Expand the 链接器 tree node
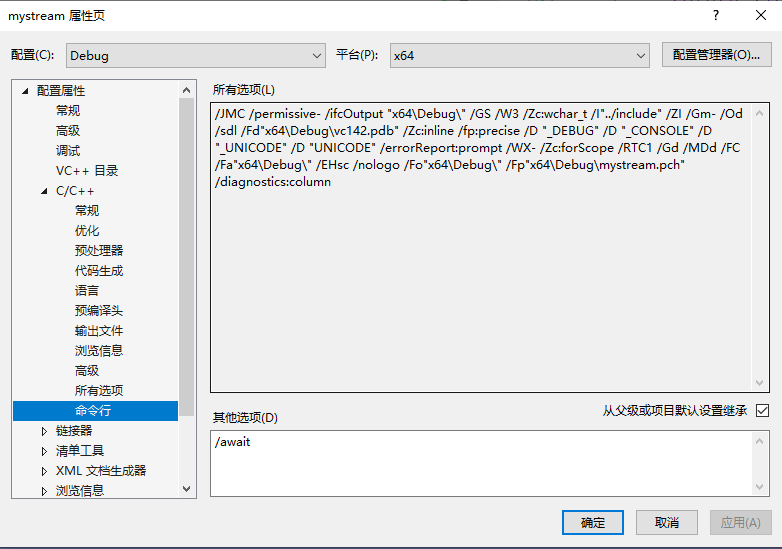The height and width of the screenshot is (549, 782). tap(44, 431)
